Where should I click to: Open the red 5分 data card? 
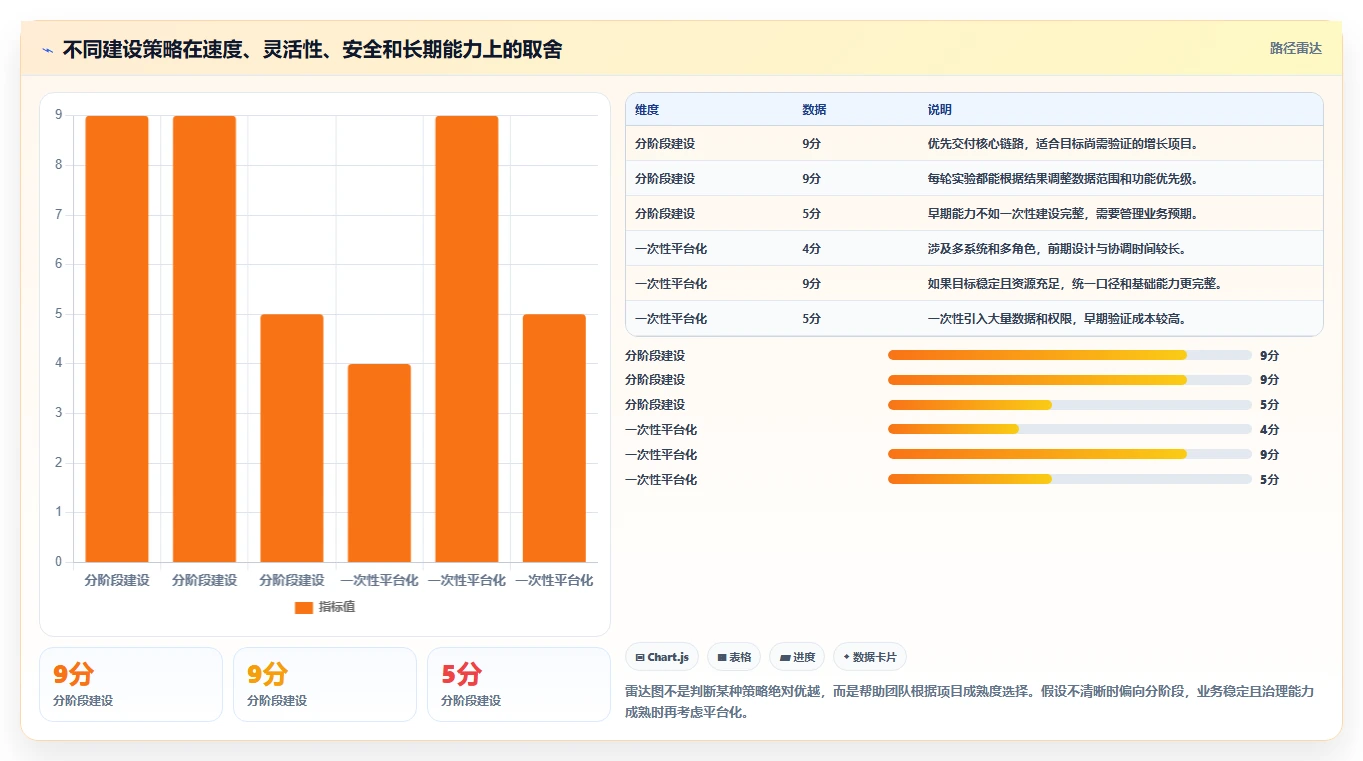coord(519,684)
